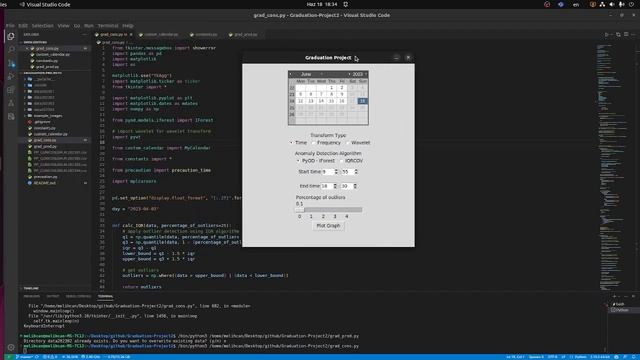
Task: Open the Terminal menu
Action: (x=108, y=25)
